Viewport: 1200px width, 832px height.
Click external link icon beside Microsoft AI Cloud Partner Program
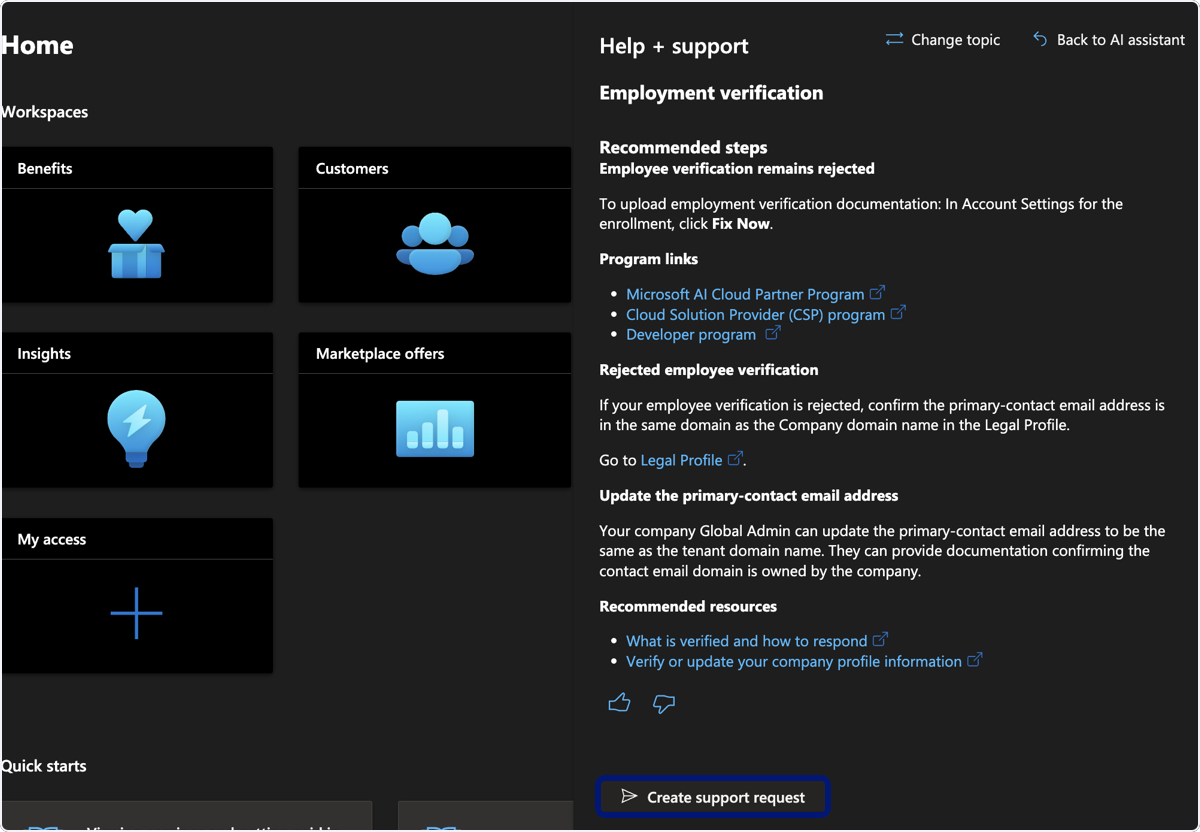tap(877, 293)
